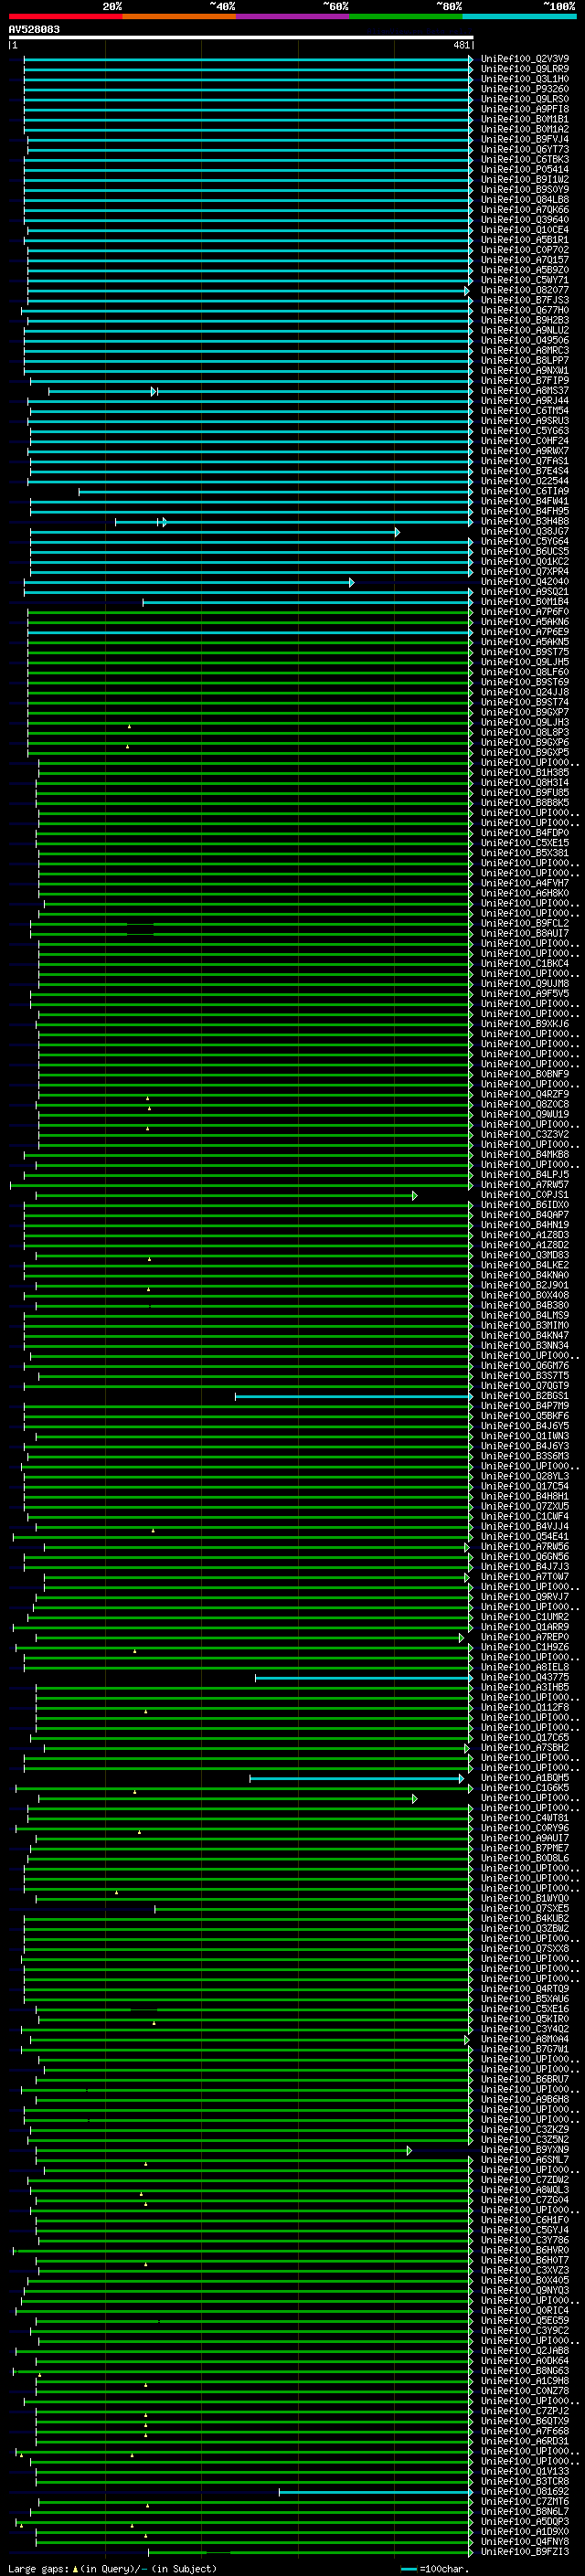Select label UniRef100_A5B1R1
585x2576 pixels.
tap(525, 240)
